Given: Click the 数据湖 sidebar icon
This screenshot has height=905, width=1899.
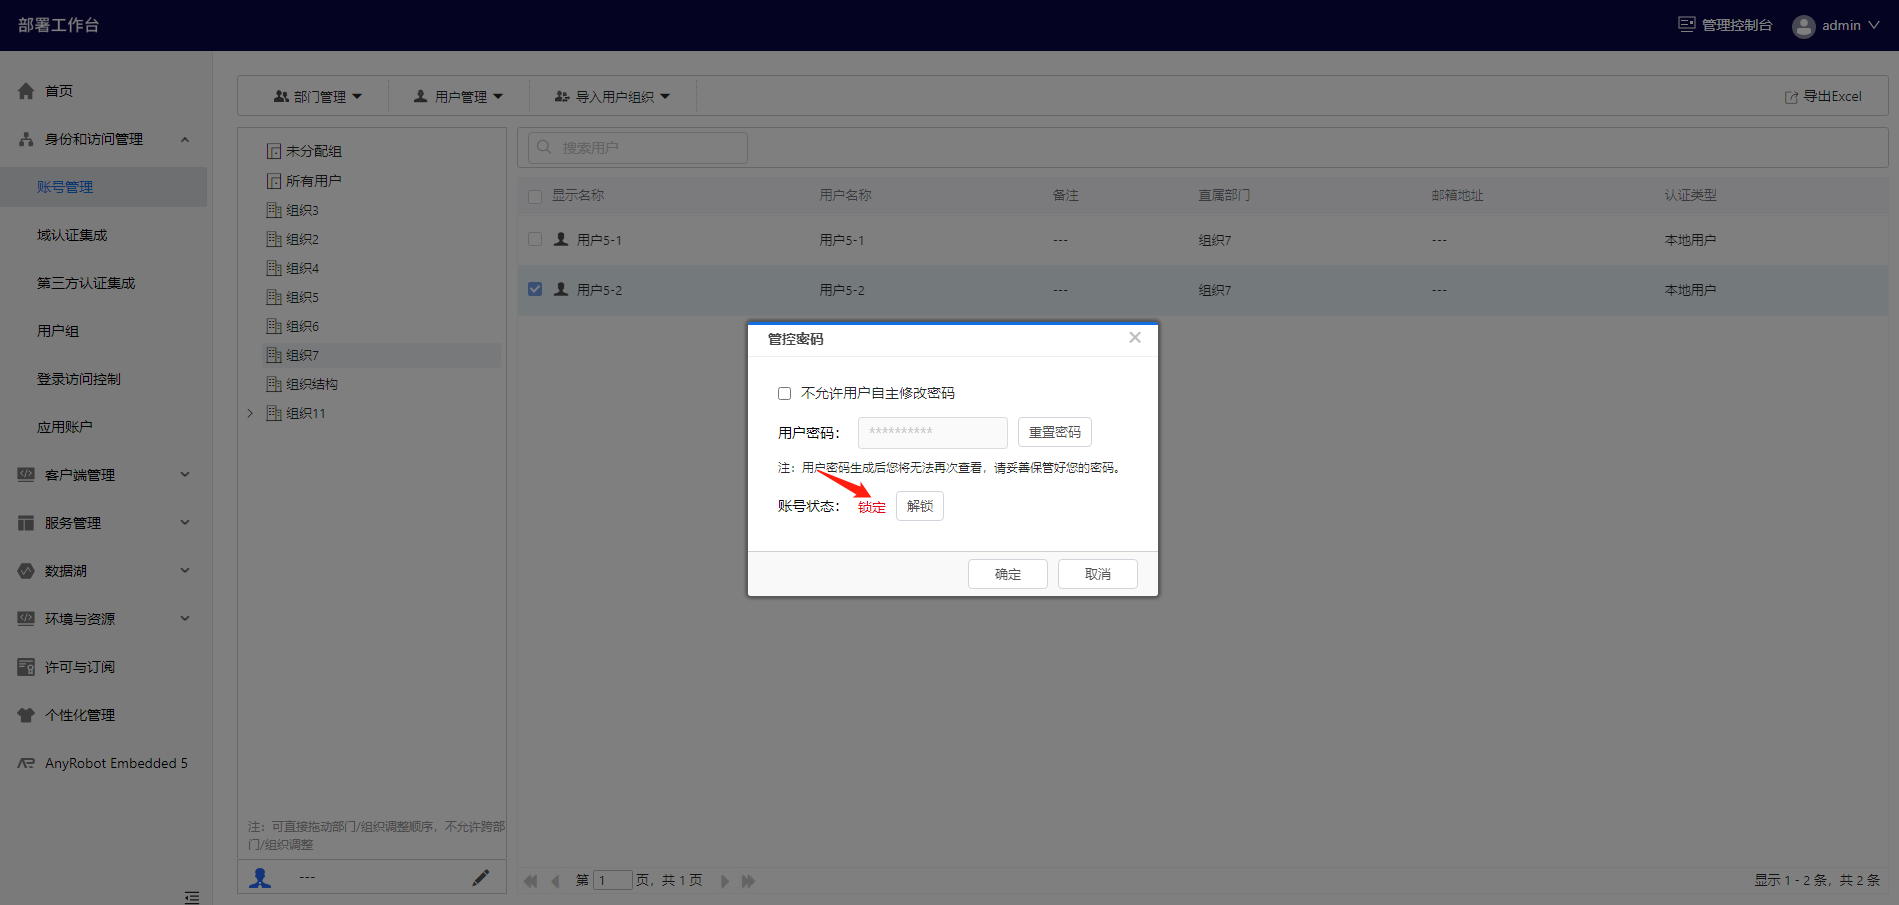Looking at the screenshot, I should 26,571.
